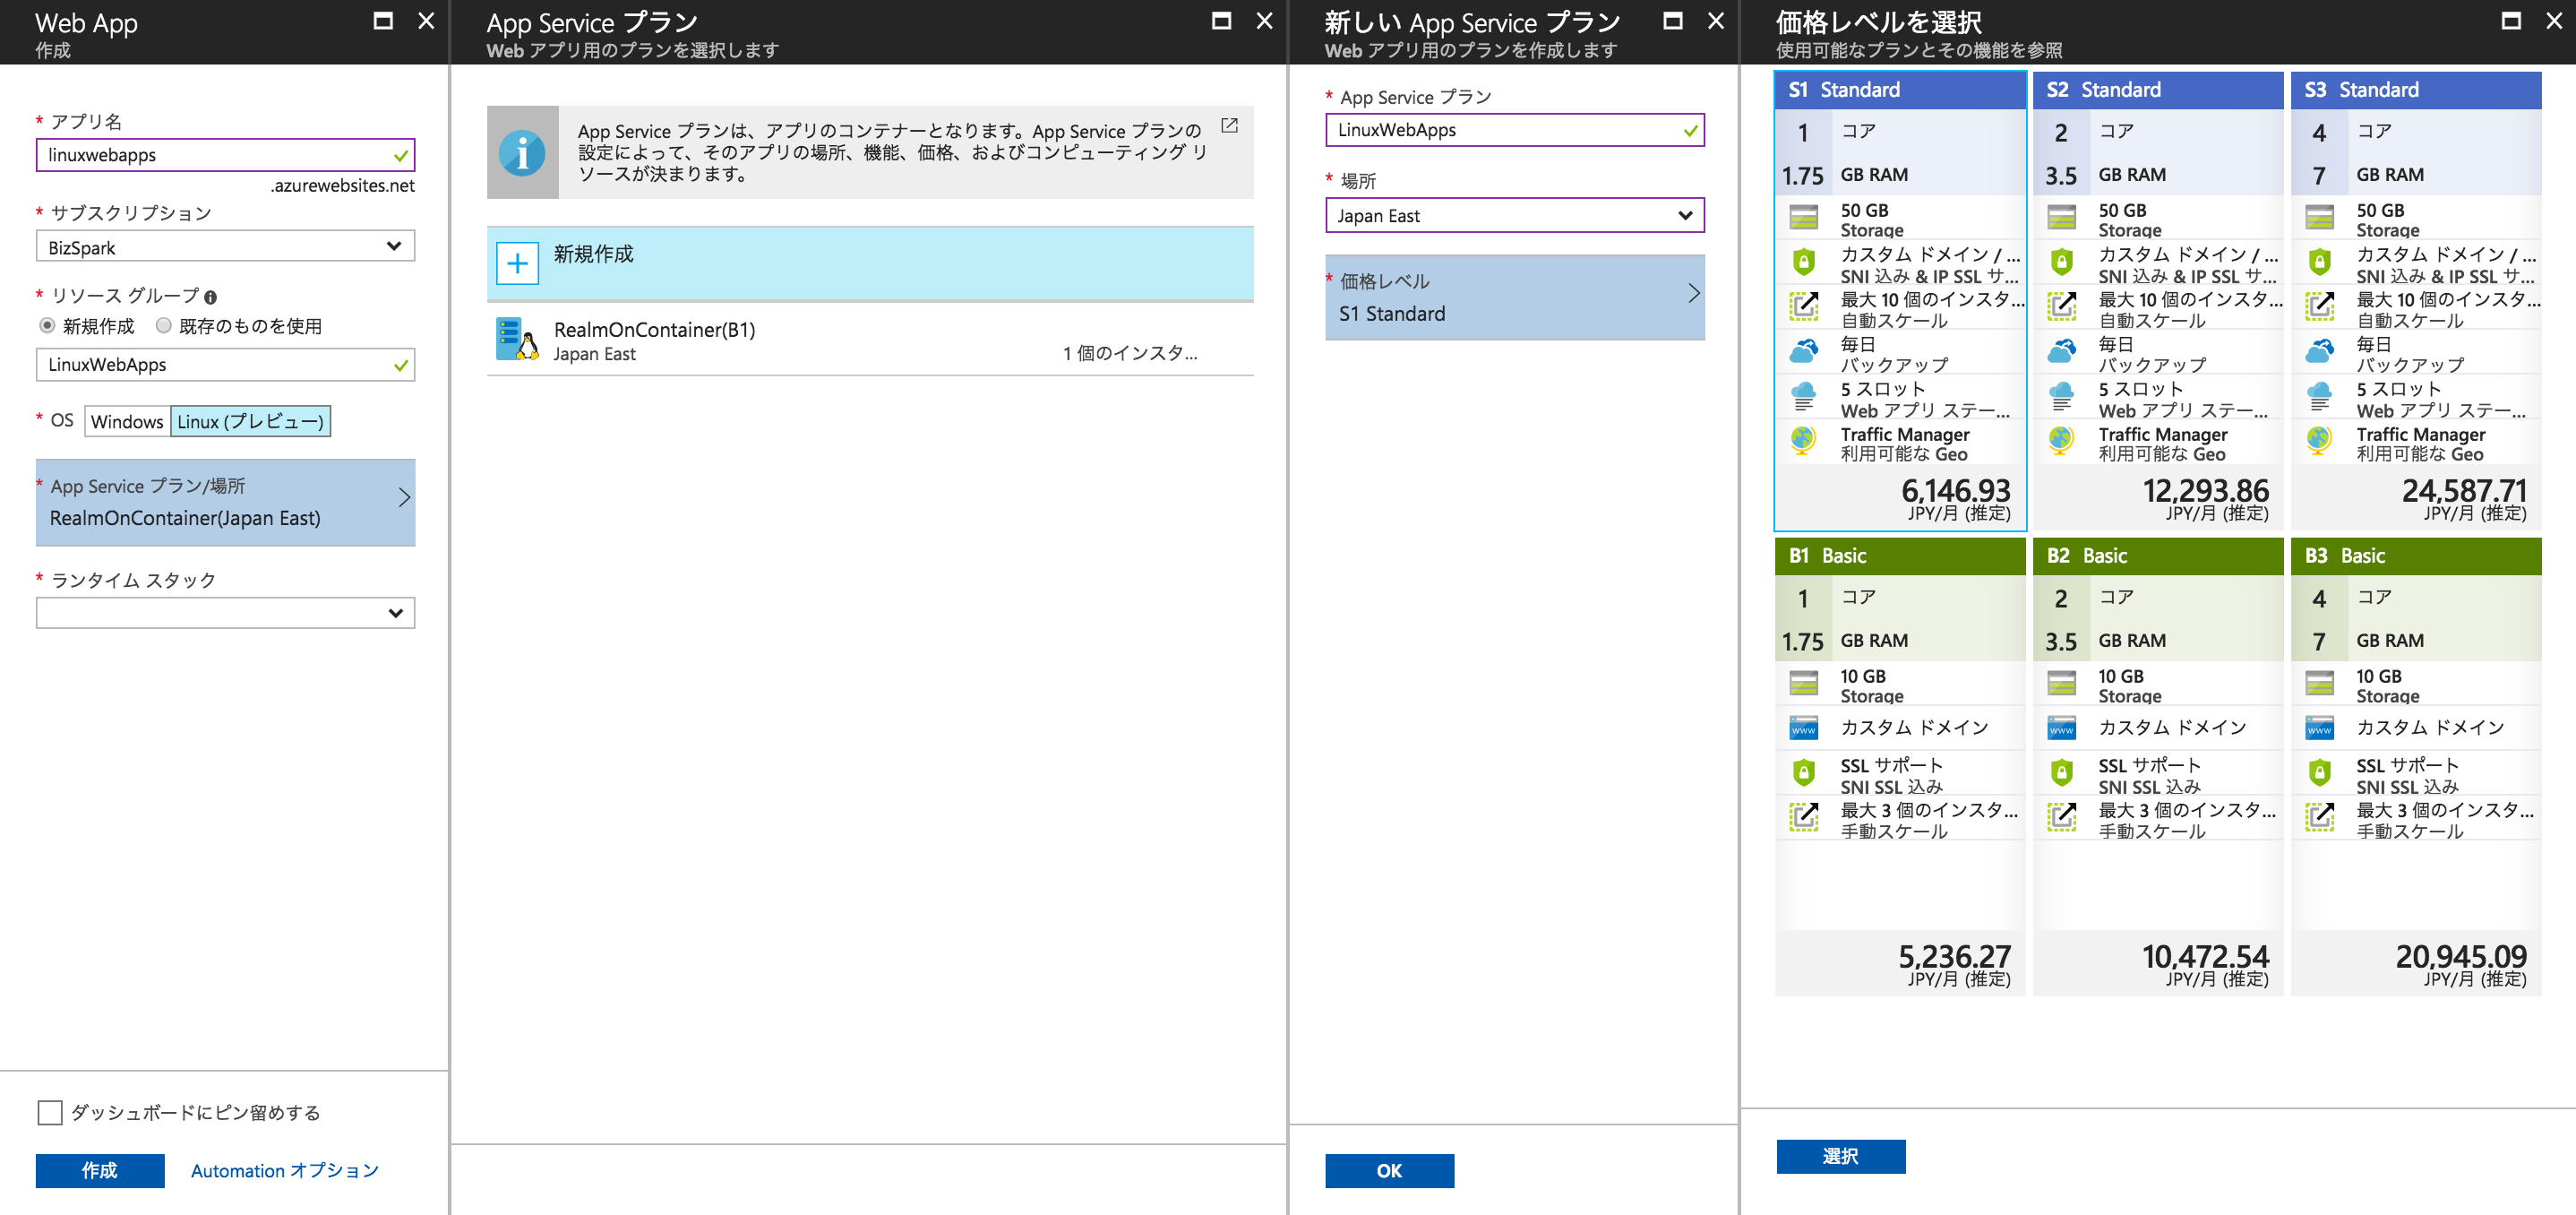
Task: Click the RealmOnContainer Linux server icon
Action: tap(517, 340)
